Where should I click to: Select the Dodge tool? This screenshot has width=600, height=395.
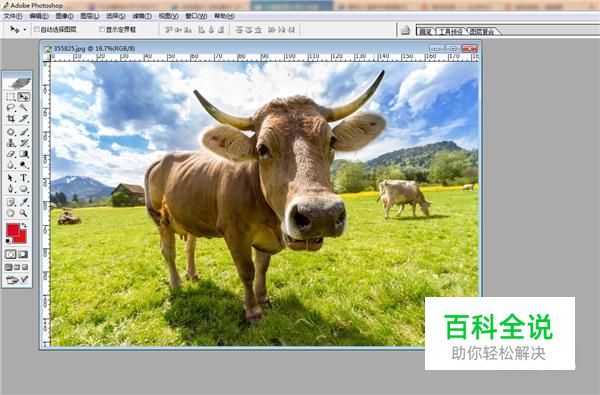(24, 165)
